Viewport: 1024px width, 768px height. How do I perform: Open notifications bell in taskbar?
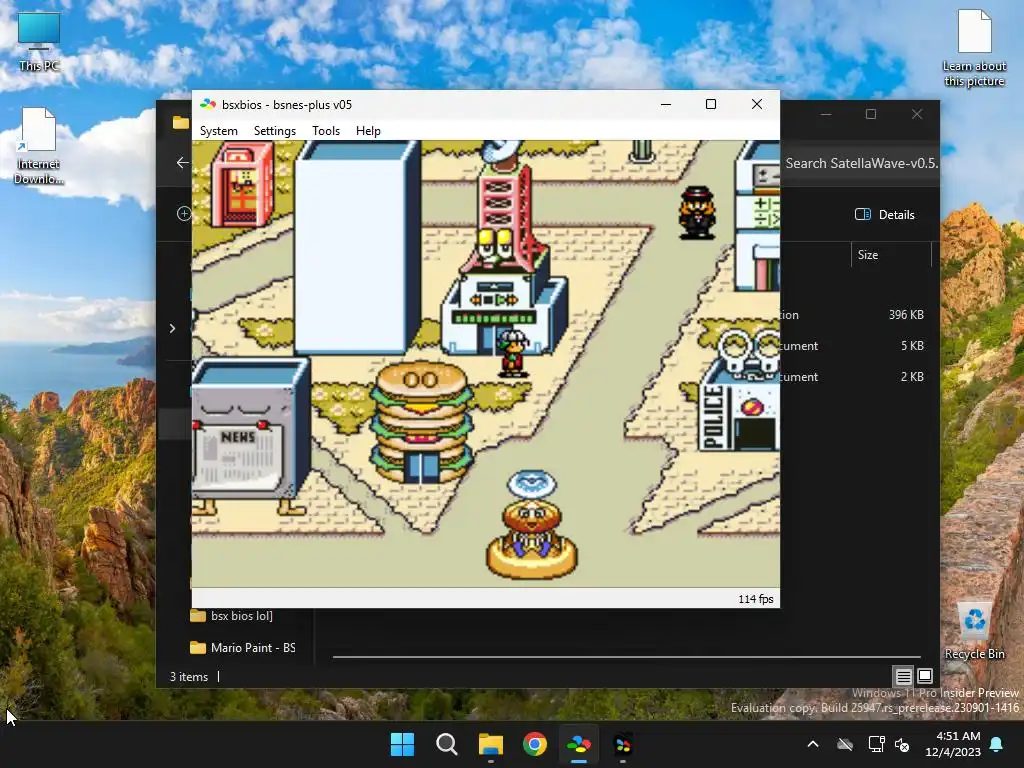[997, 744]
